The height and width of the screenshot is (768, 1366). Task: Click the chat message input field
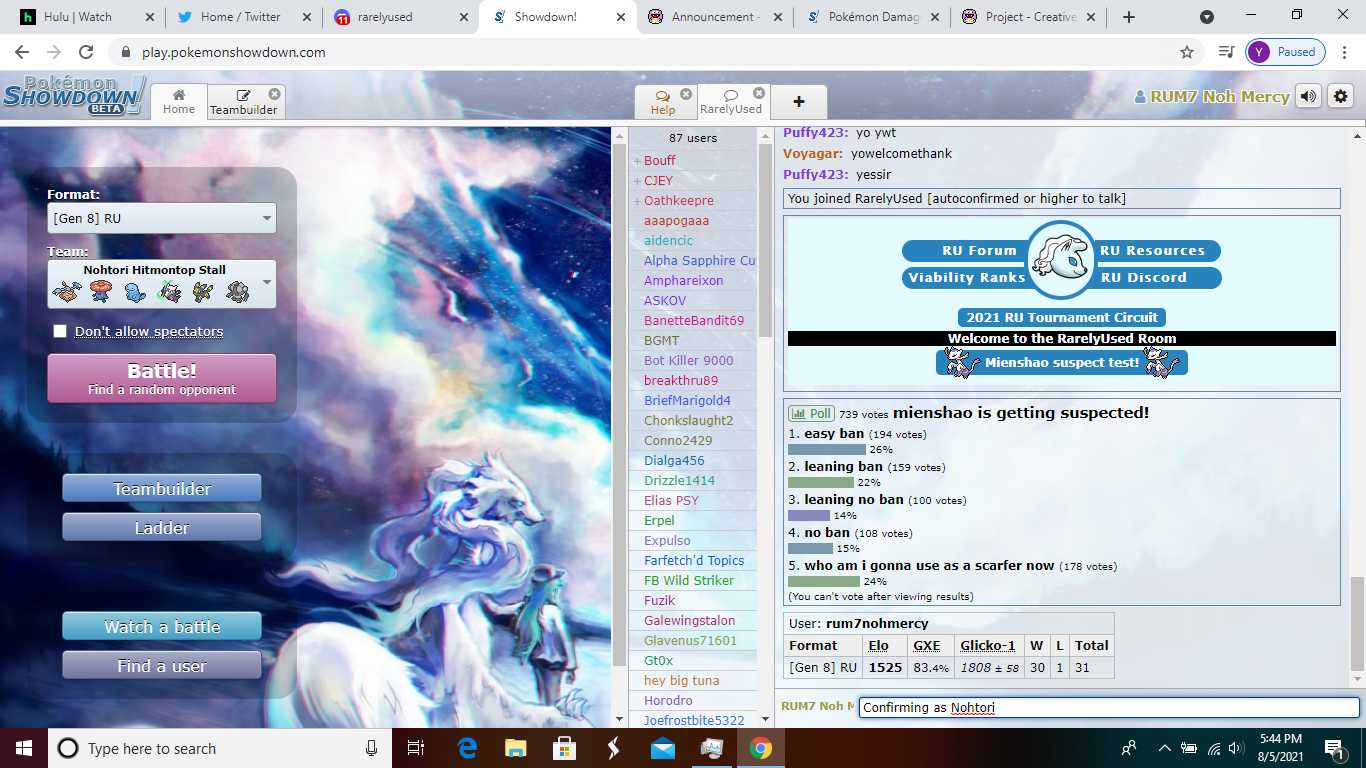point(1108,707)
